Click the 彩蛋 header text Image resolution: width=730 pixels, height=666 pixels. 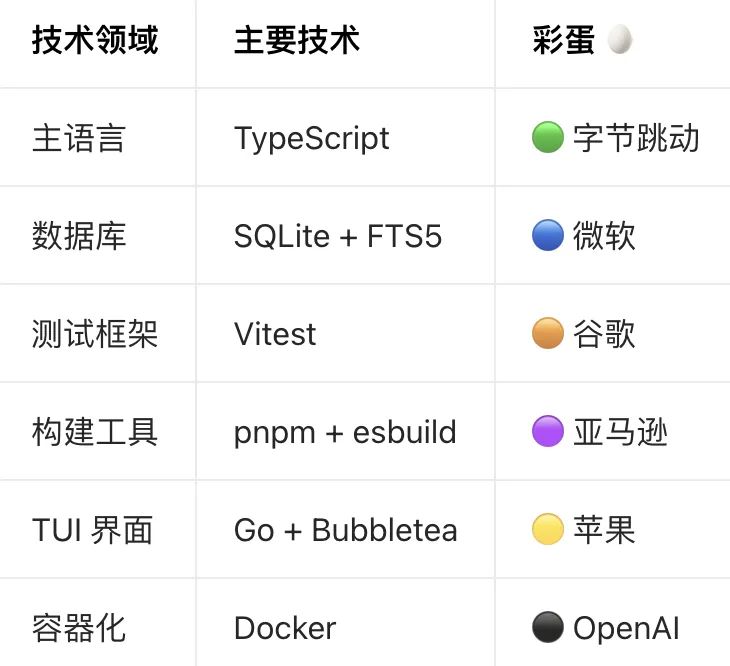point(564,41)
